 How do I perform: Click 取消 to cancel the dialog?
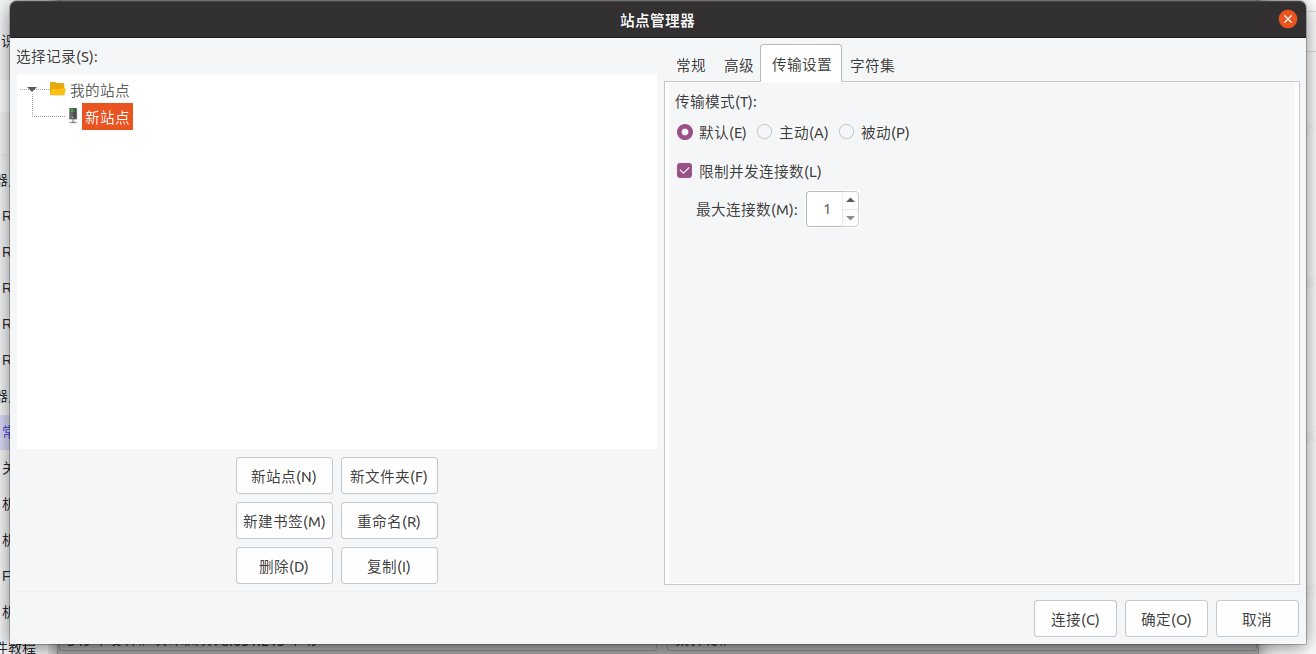pyautogui.click(x=1256, y=619)
